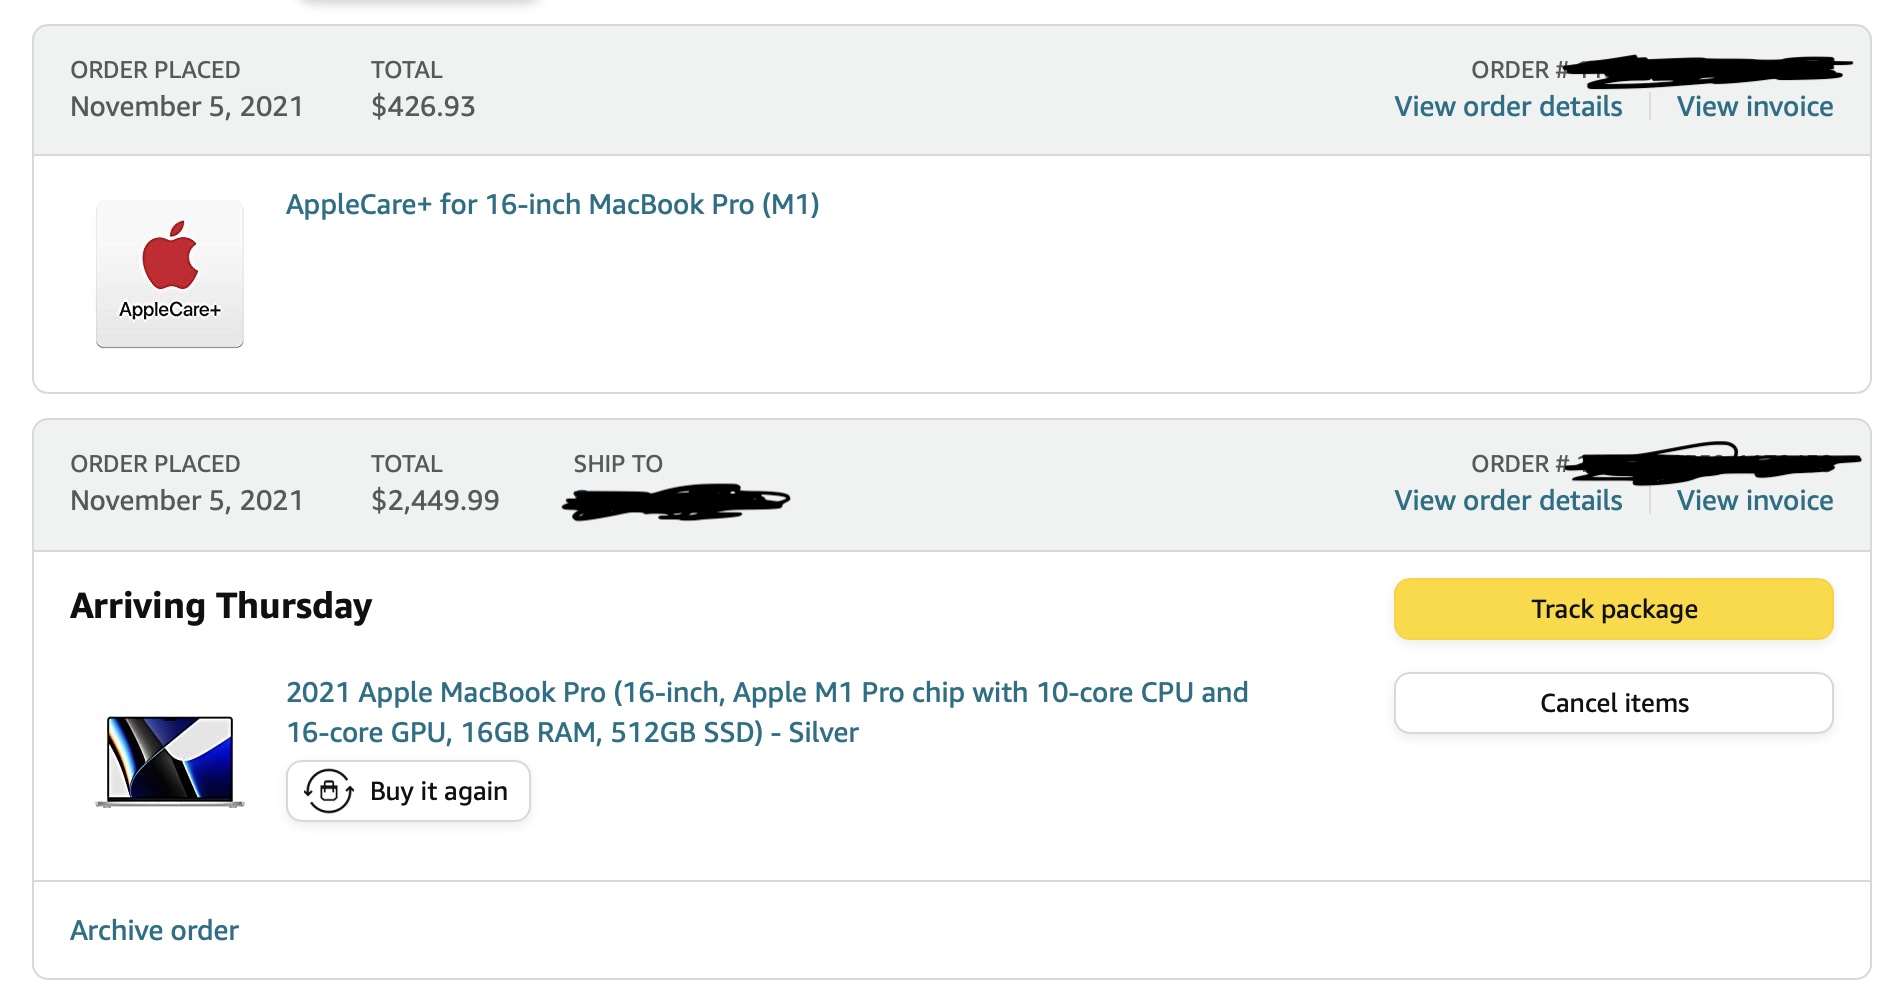View invoice for the AppleCare+ order
The height and width of the screenshot is (1002, 1902).
coord(1754,107)
